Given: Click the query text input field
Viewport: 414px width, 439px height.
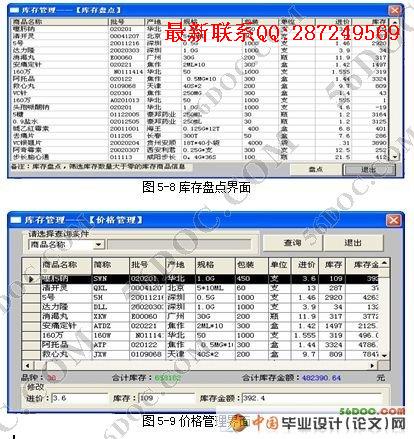Looking at the screenshot, I should (x=179, y=244).
